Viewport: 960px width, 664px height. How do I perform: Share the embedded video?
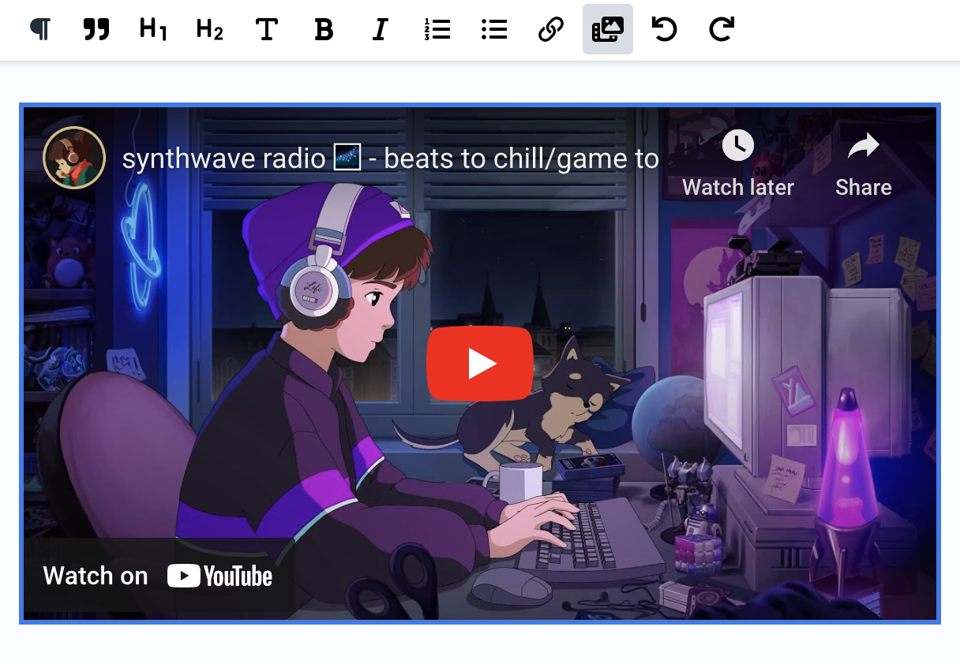pyautogui.click(x=863, y=163)
